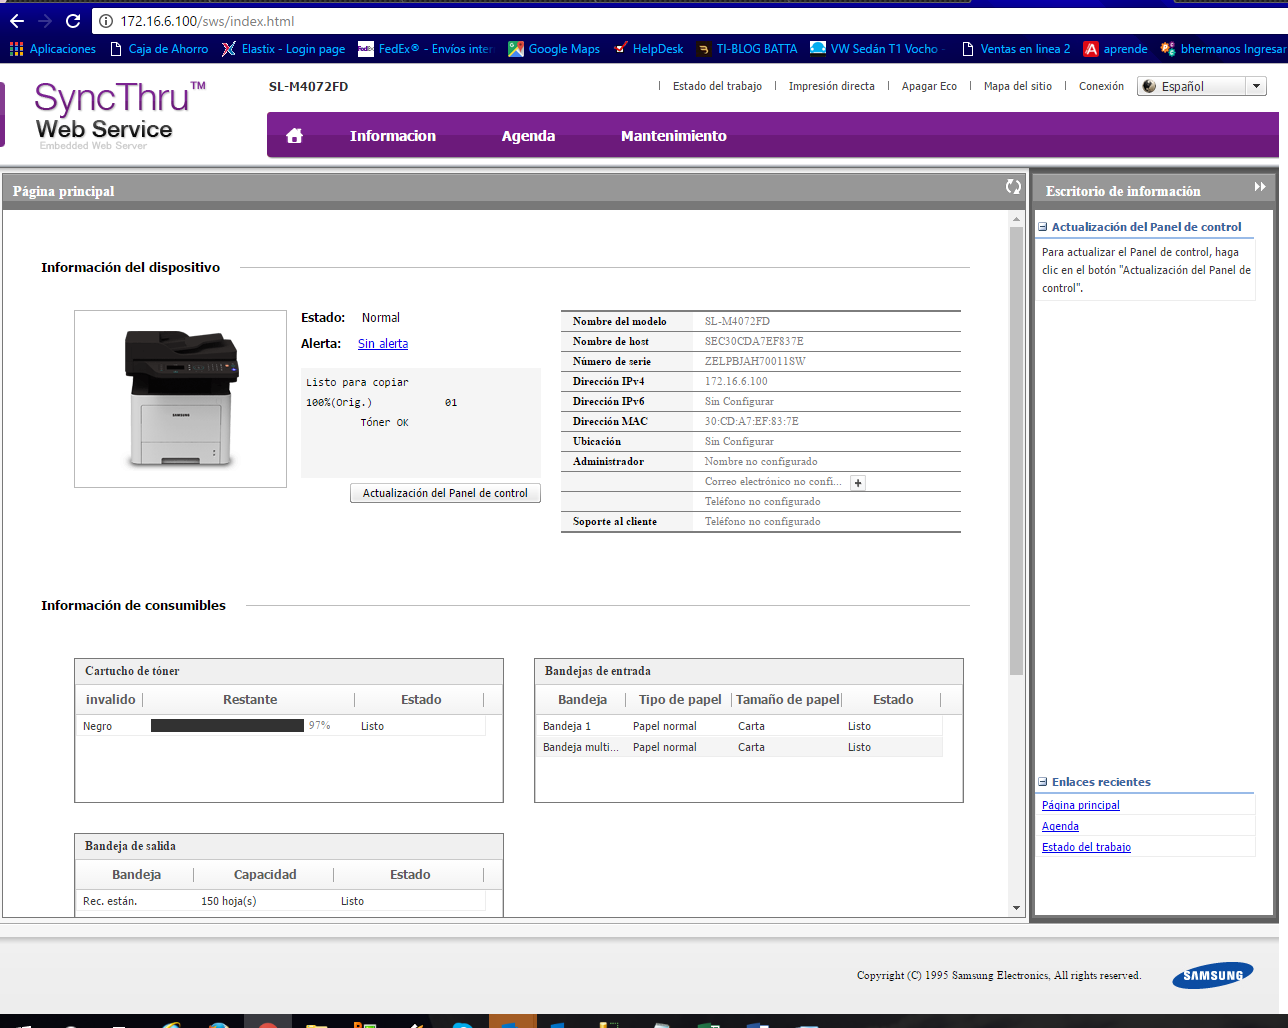Screen dimensions: 1288x1028
Task: Click the Listo para copiar status text
Action: pyautogui.click(x=357, y=382)
